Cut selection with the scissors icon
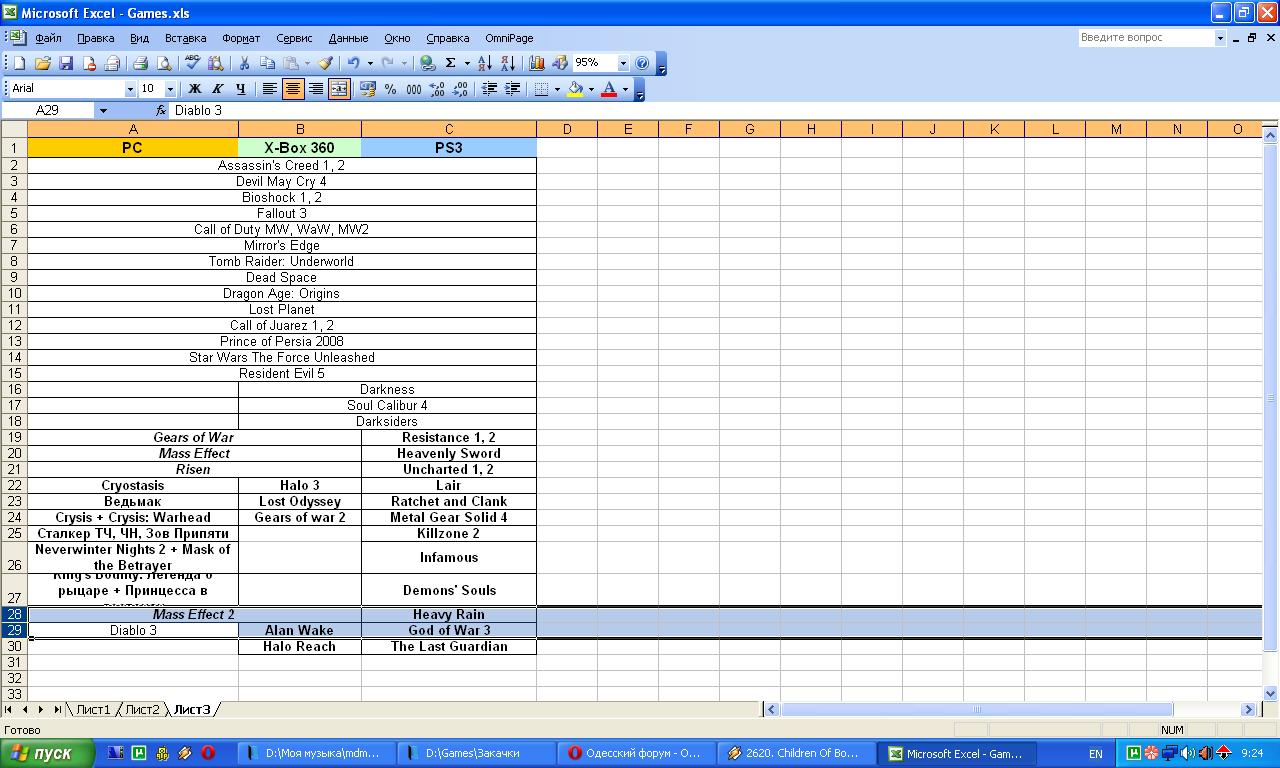Image resolution: width=1280 pixels, height=768 pixels. (x=244, y=63)
